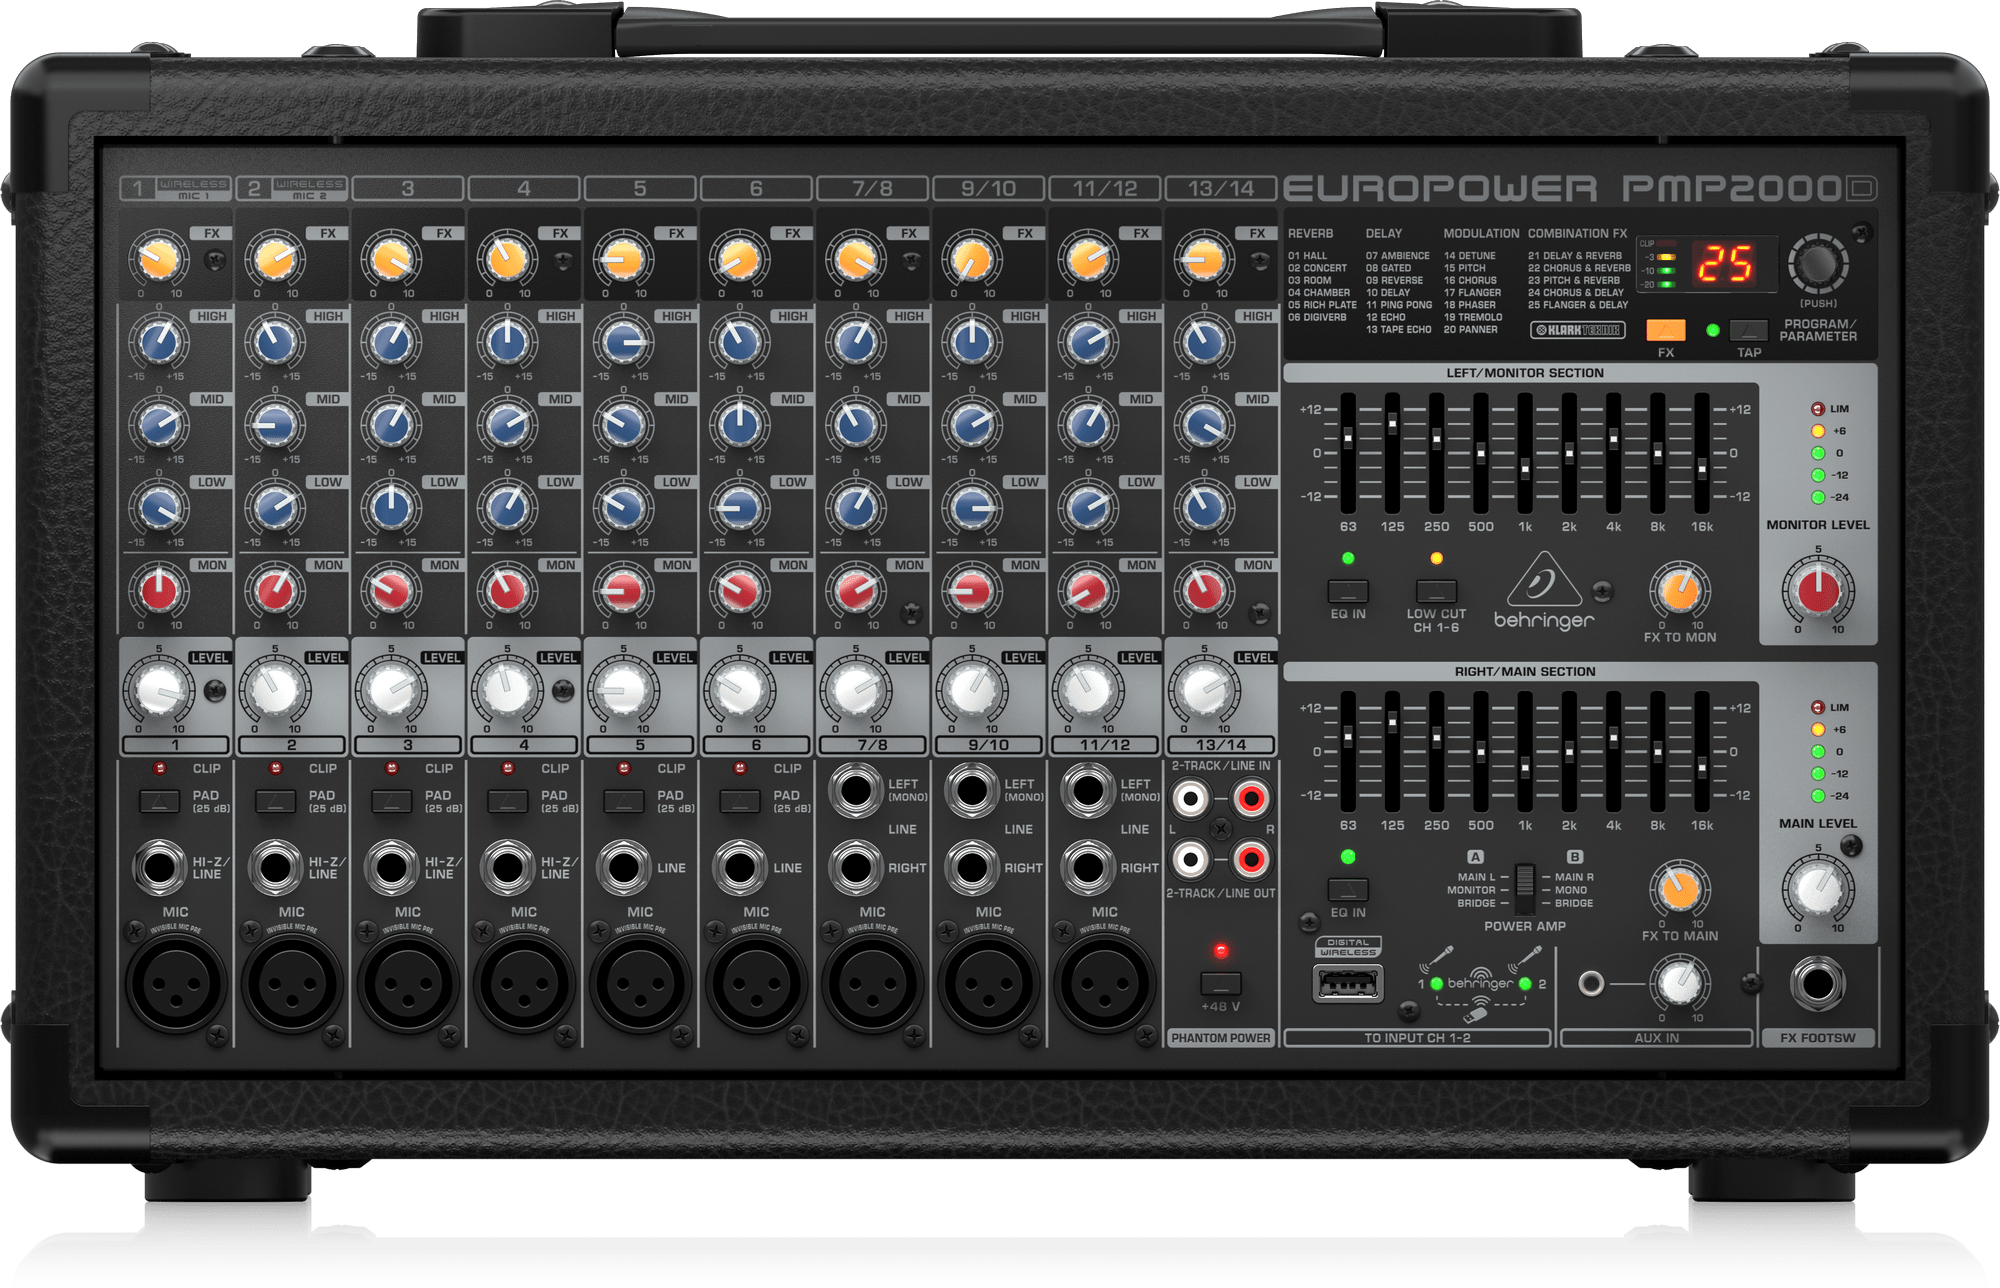Toggle the channel 1 PAD 25 dB switch
Image resolution: width=2000 pixels, height=1288 pixels.
tap(159, 801)
